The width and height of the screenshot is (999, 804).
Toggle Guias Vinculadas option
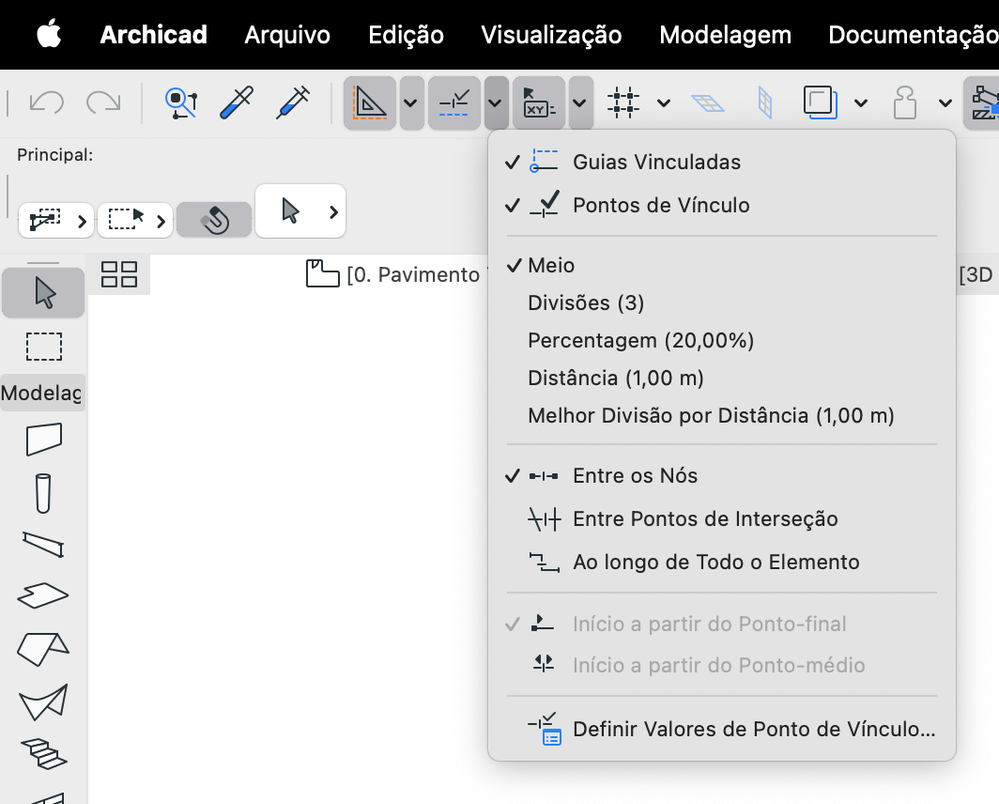click(721, 162)
